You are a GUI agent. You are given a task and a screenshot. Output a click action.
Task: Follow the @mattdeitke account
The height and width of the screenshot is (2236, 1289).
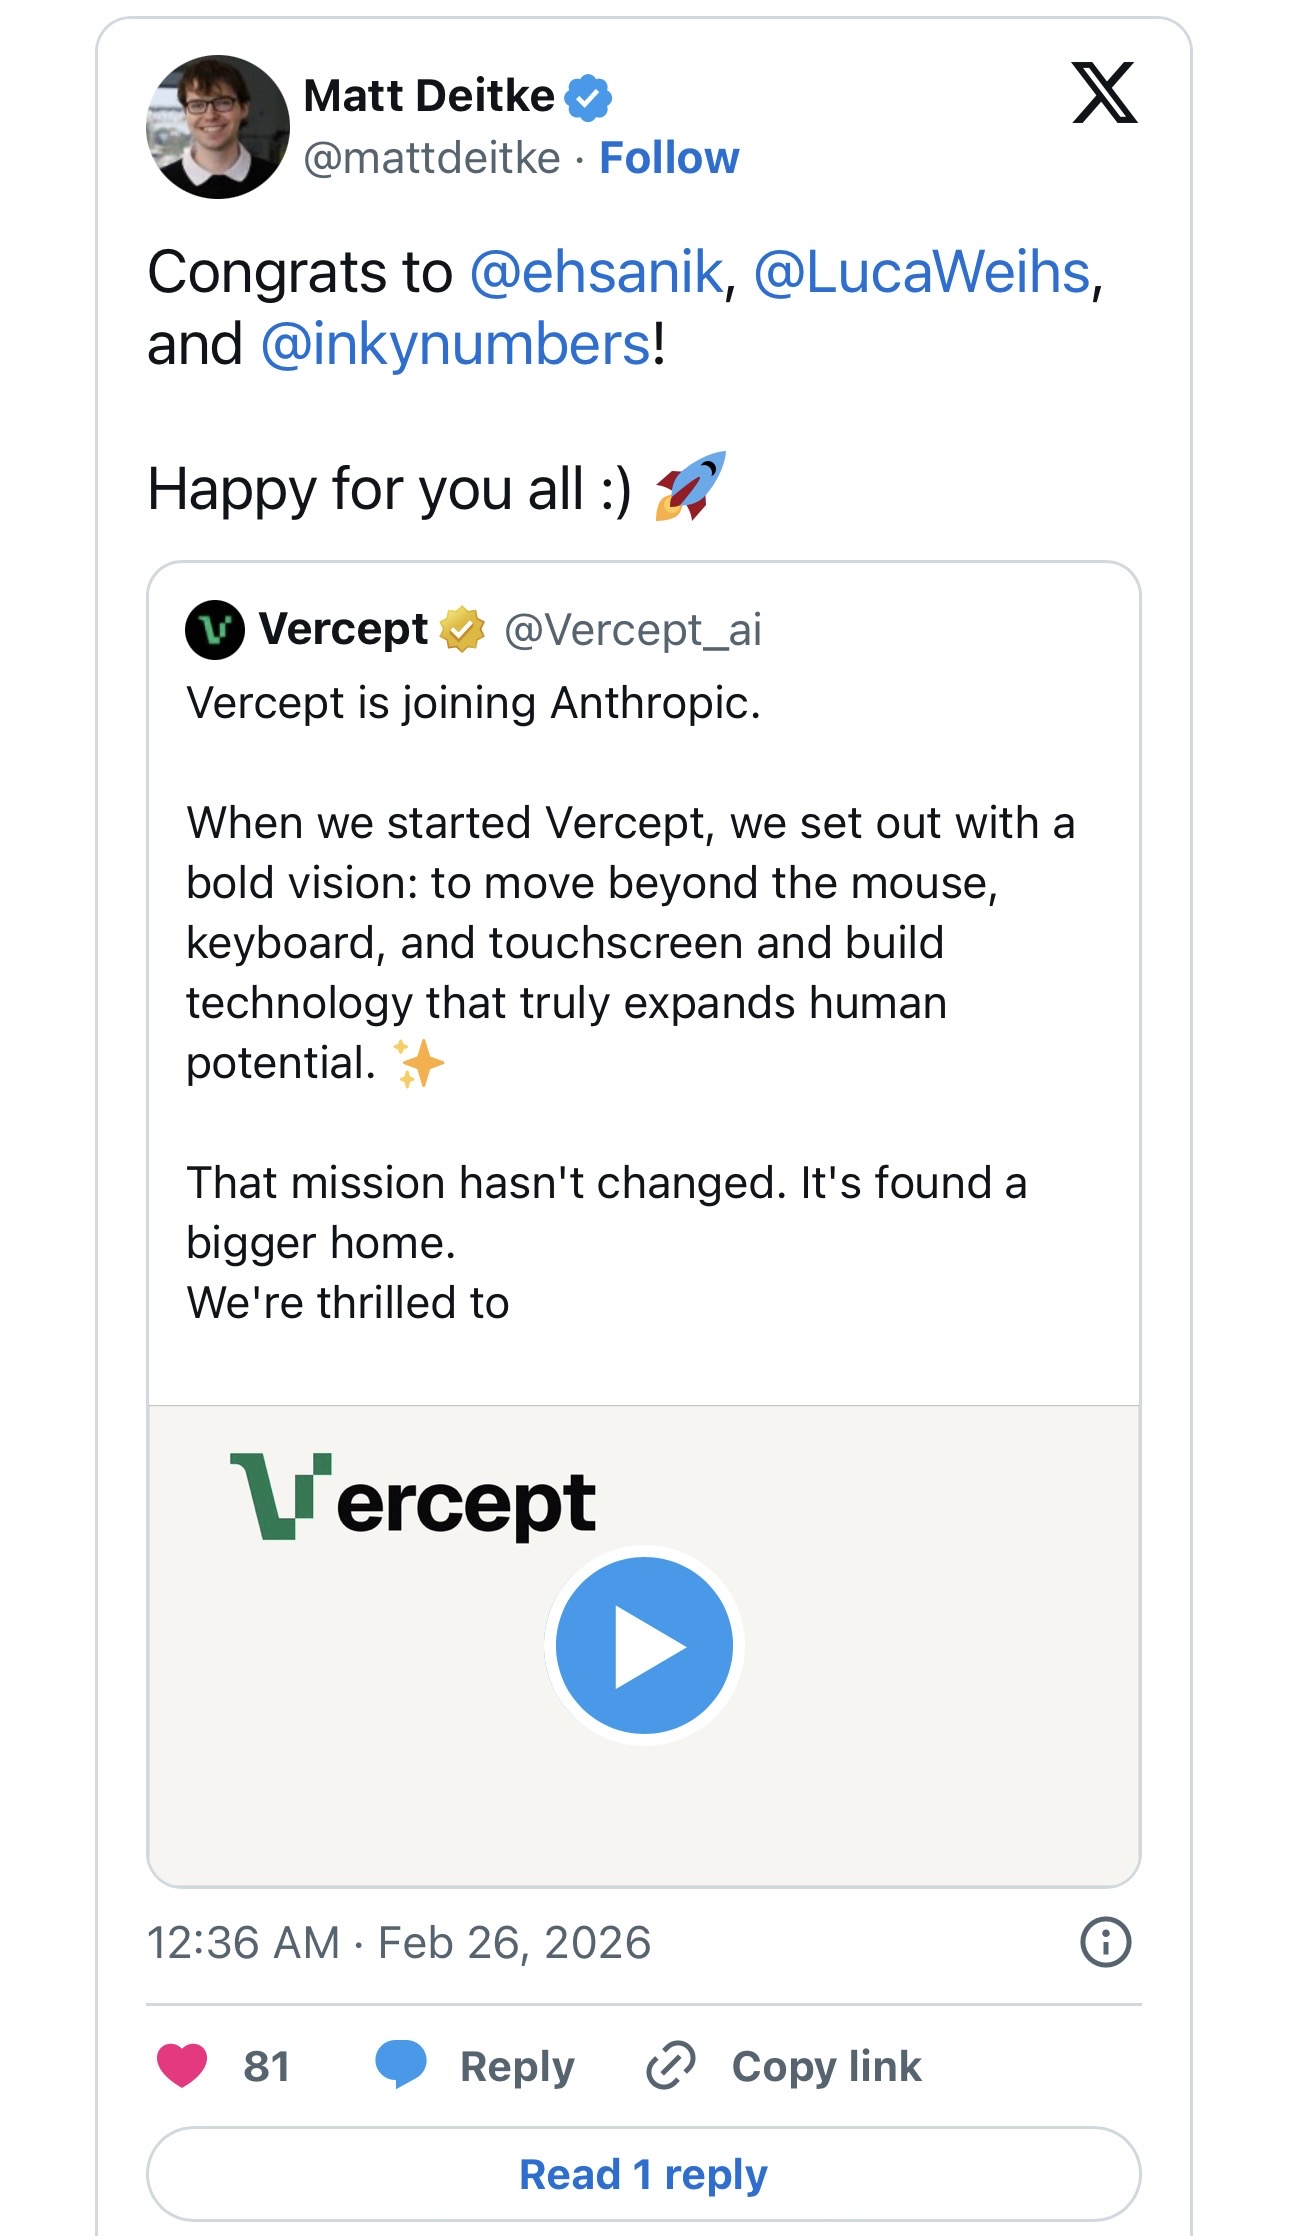669,158
